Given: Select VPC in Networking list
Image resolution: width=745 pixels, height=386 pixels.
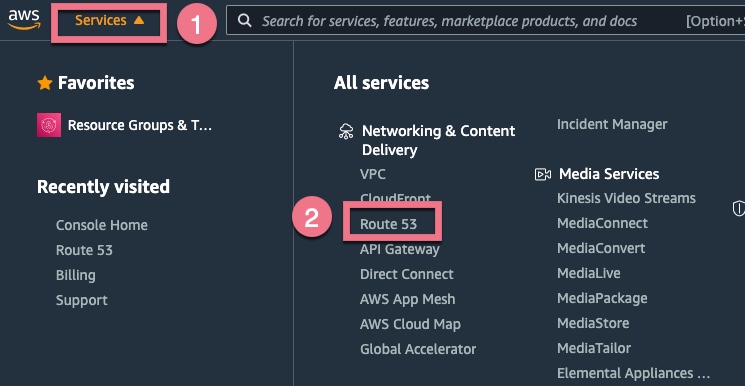Looking at the screenshot, I should [x=373, y=174].
